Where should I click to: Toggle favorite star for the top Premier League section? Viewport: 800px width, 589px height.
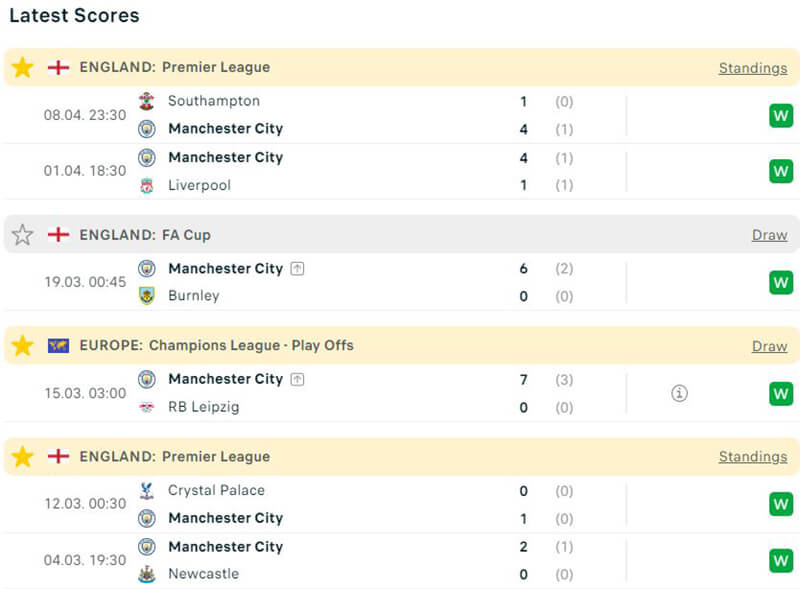pyautogui.click(x=22, y=68)
